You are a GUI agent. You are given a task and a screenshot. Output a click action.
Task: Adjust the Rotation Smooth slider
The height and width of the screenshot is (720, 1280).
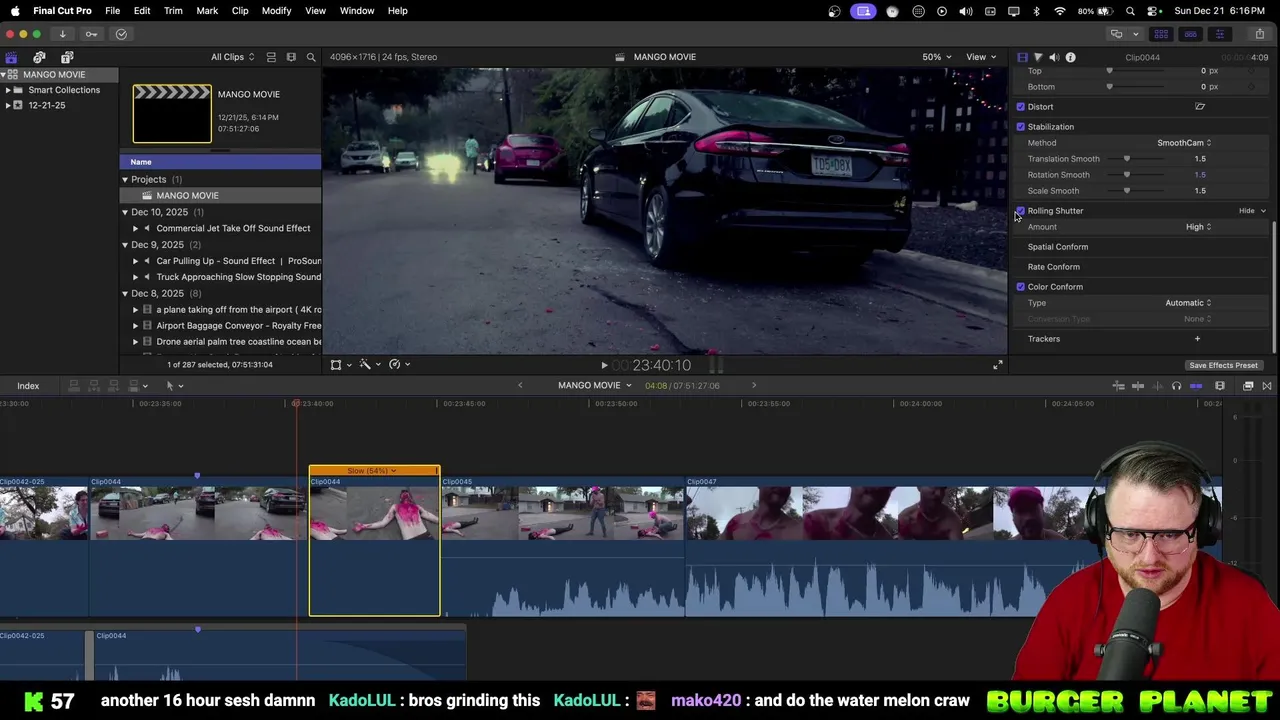point(1127,175)
